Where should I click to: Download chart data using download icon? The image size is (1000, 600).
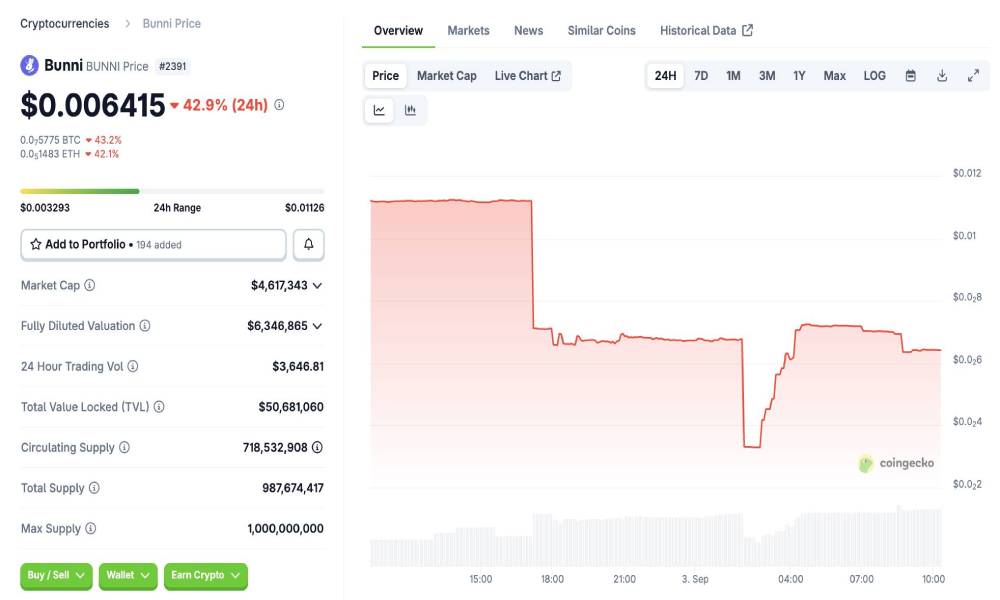click(942, 76)
